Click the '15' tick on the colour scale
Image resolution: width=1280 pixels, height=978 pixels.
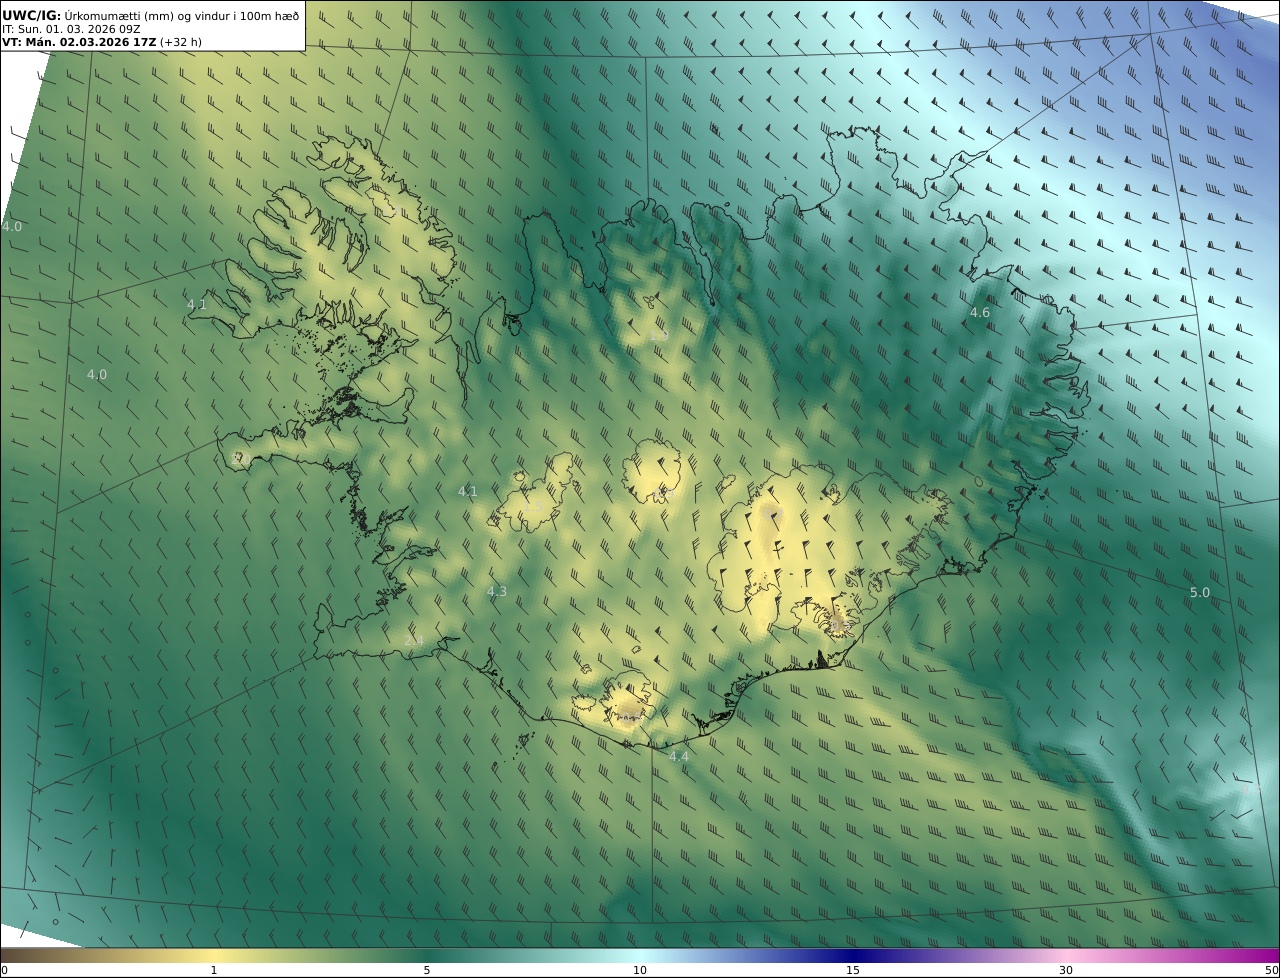853,971
